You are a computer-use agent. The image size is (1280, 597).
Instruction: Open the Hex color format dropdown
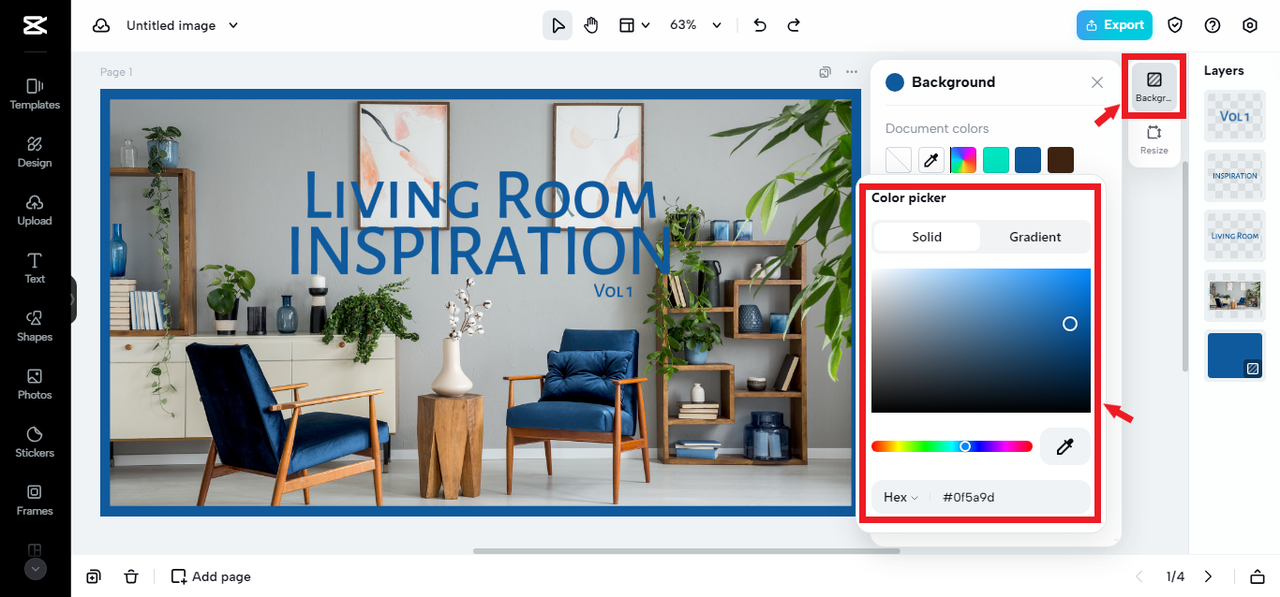point(901,497)
